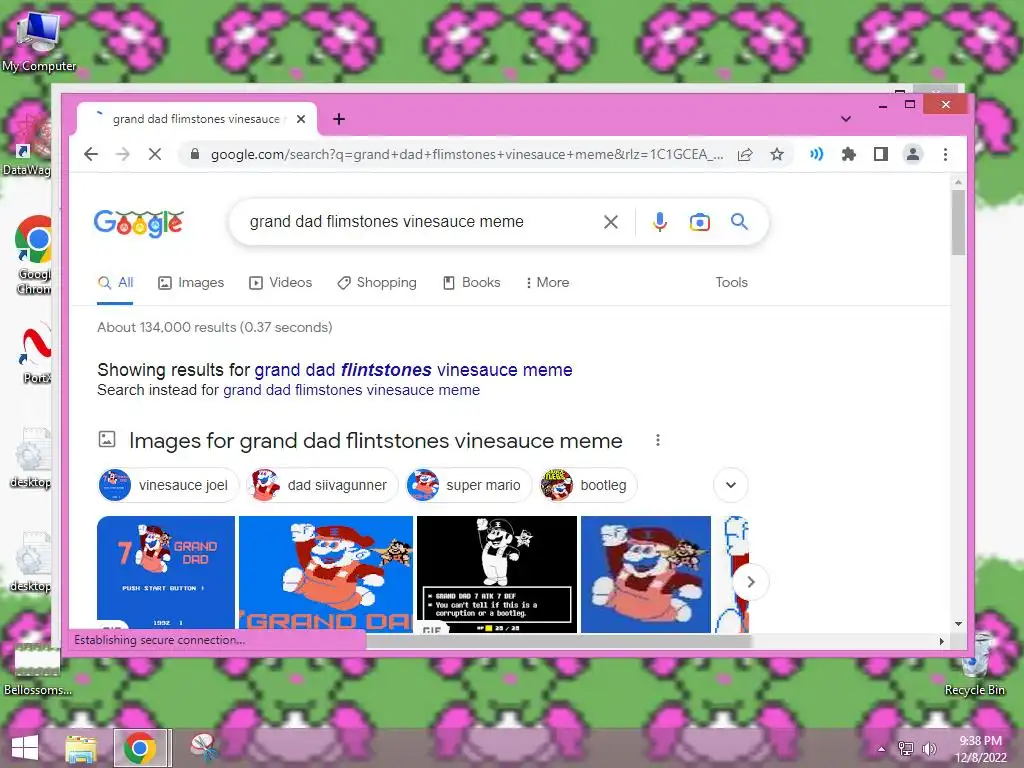Search instead for 'grand dad flimstones' link
This screenshot has height=768, width=1024.
[351, 390]
